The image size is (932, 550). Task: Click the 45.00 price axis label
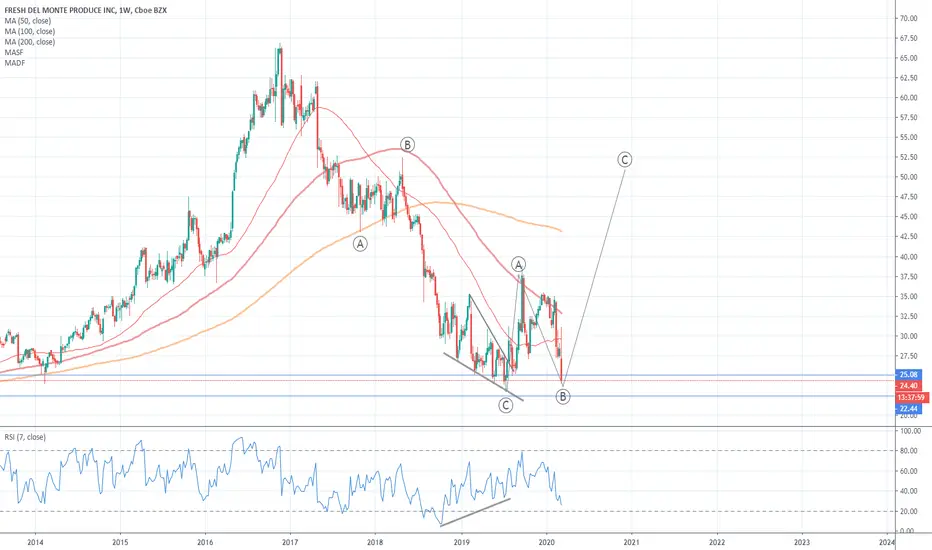click(x=908, y=217)
